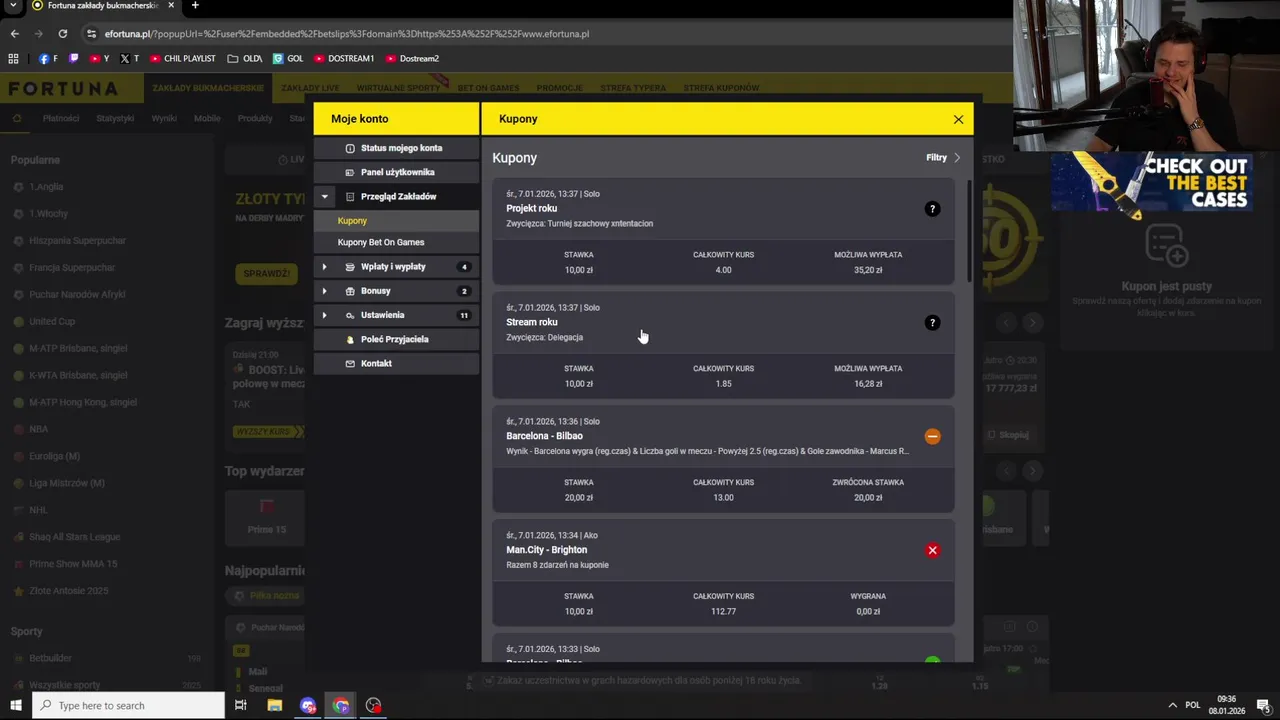
Task: Click the Chrome taskbar icon
Action: tap(341, 705)
